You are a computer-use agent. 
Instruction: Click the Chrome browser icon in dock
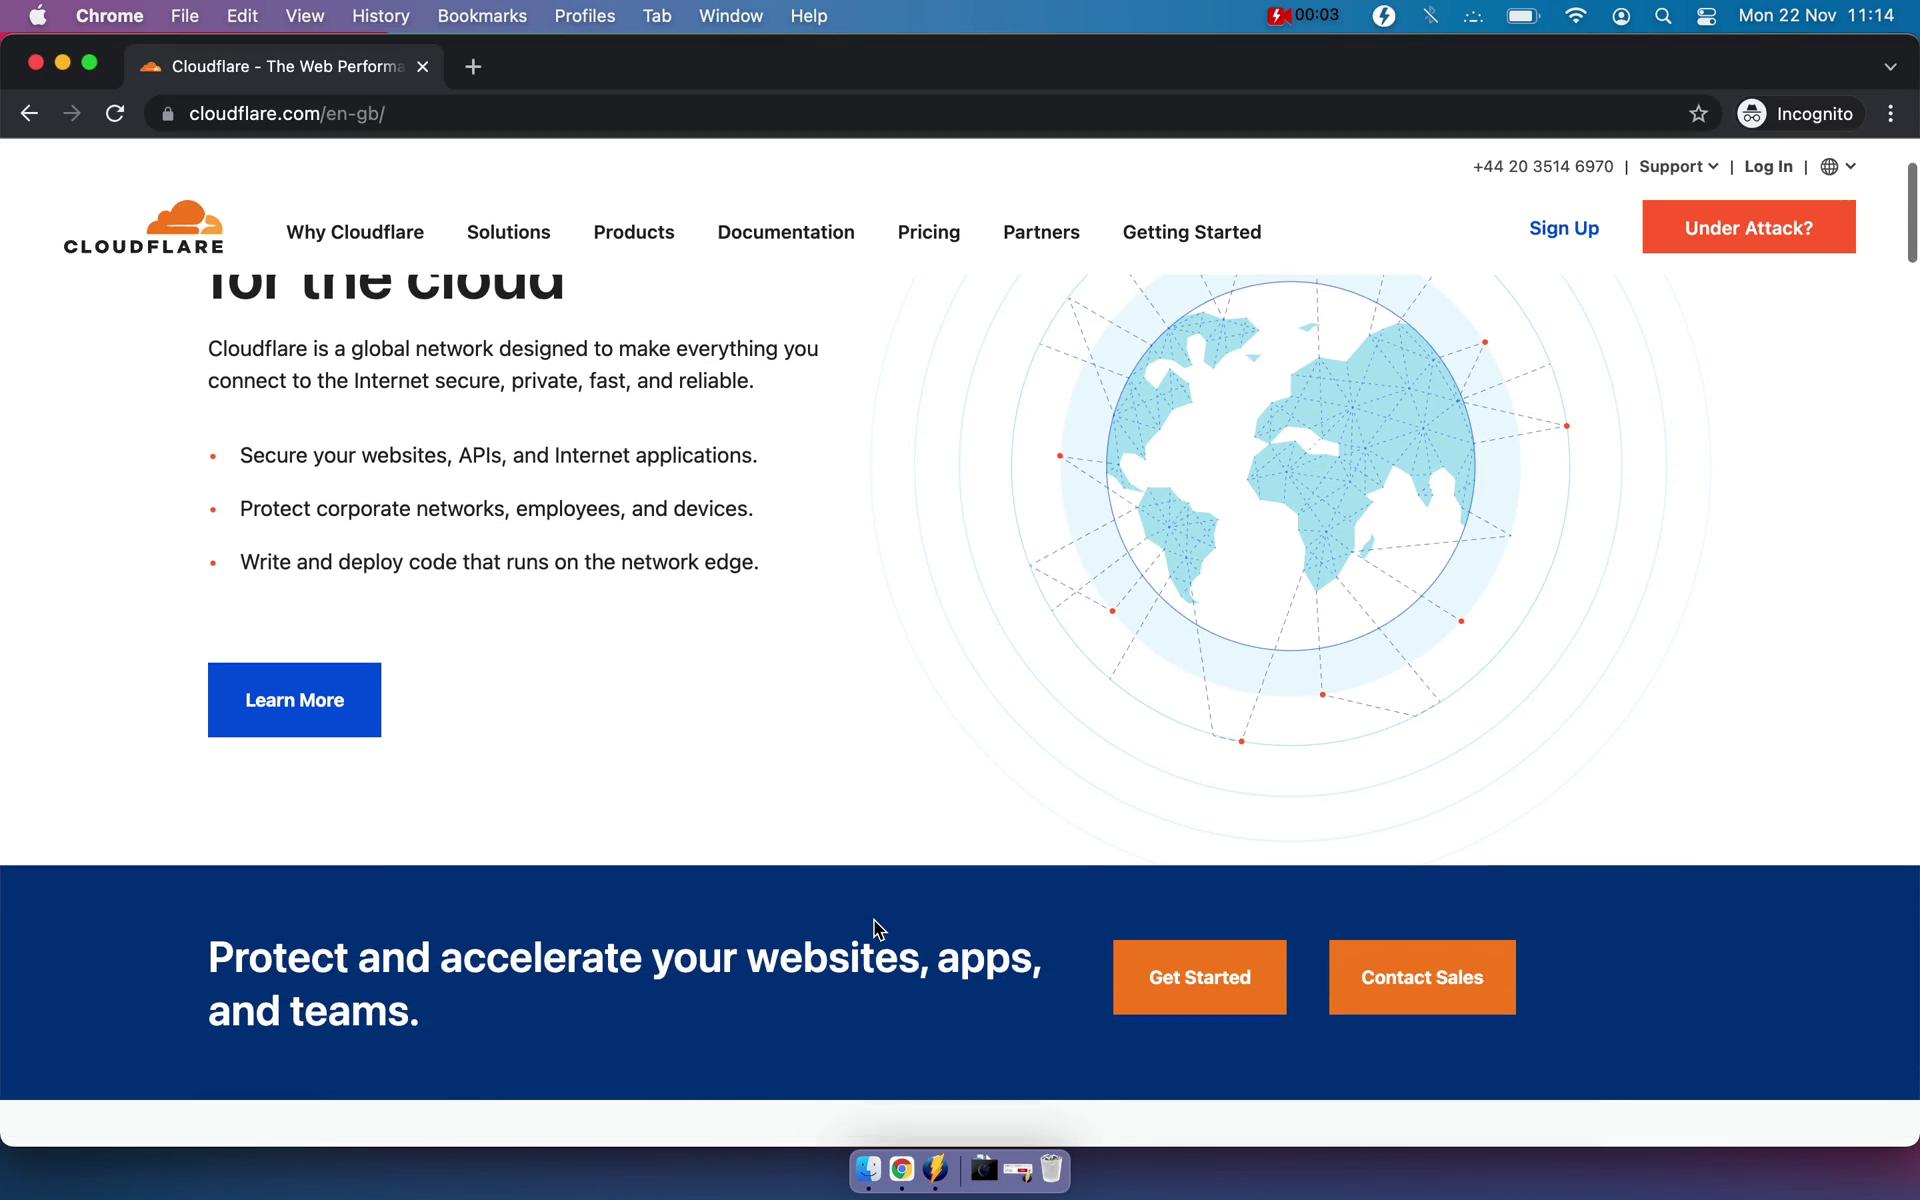tap(901, 1170)
